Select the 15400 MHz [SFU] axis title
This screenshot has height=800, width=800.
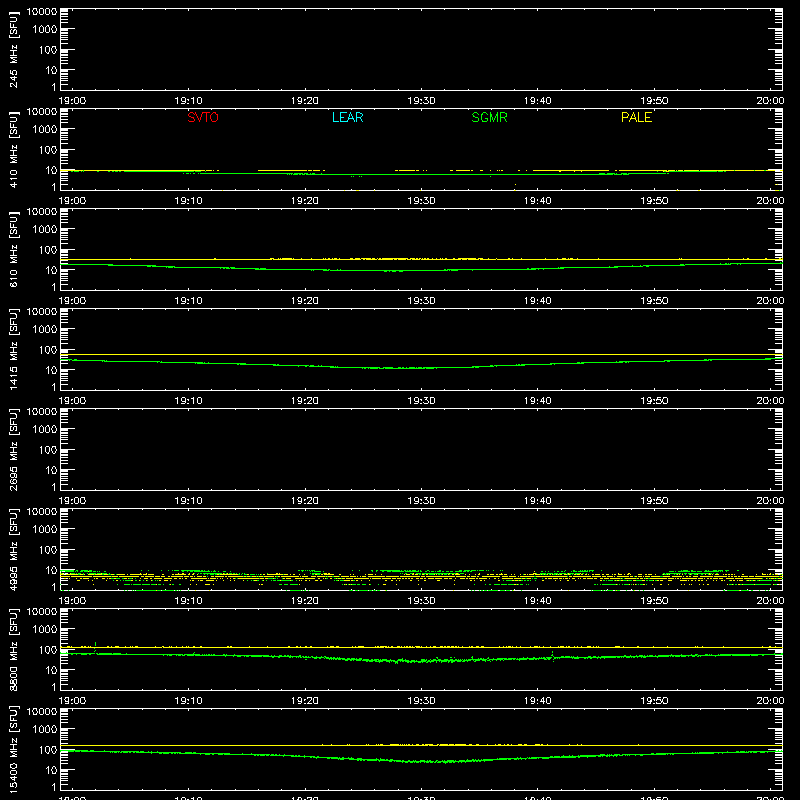(13, 750)
